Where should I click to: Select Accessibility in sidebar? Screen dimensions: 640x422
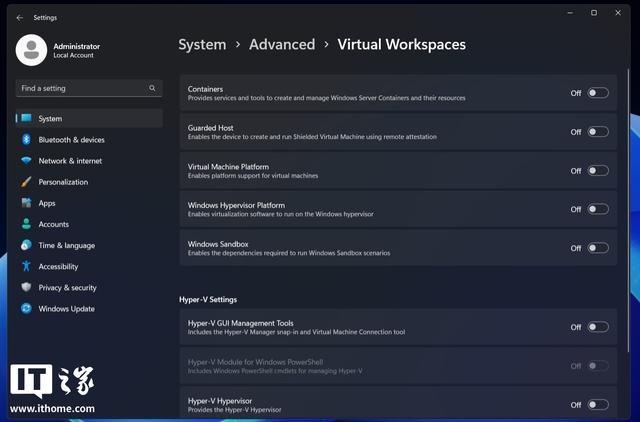click(x=58, y=267)
